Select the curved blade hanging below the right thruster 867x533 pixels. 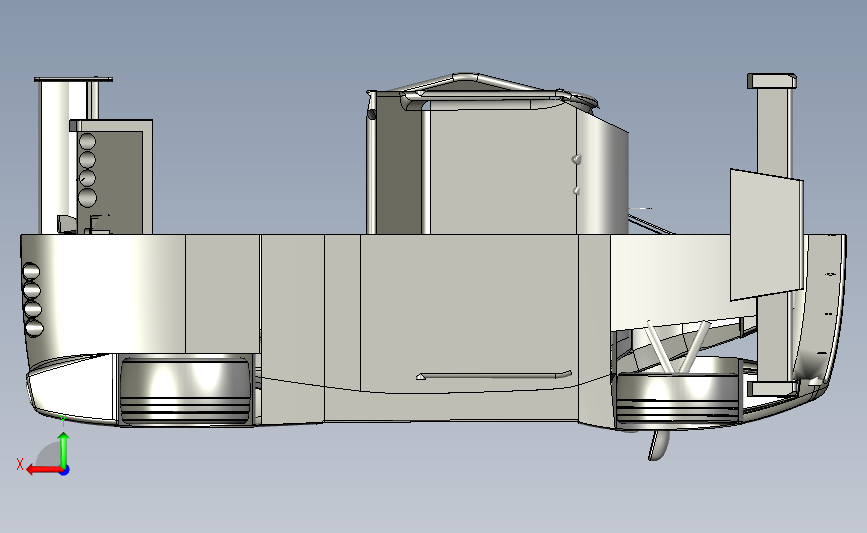pos(659,446)
